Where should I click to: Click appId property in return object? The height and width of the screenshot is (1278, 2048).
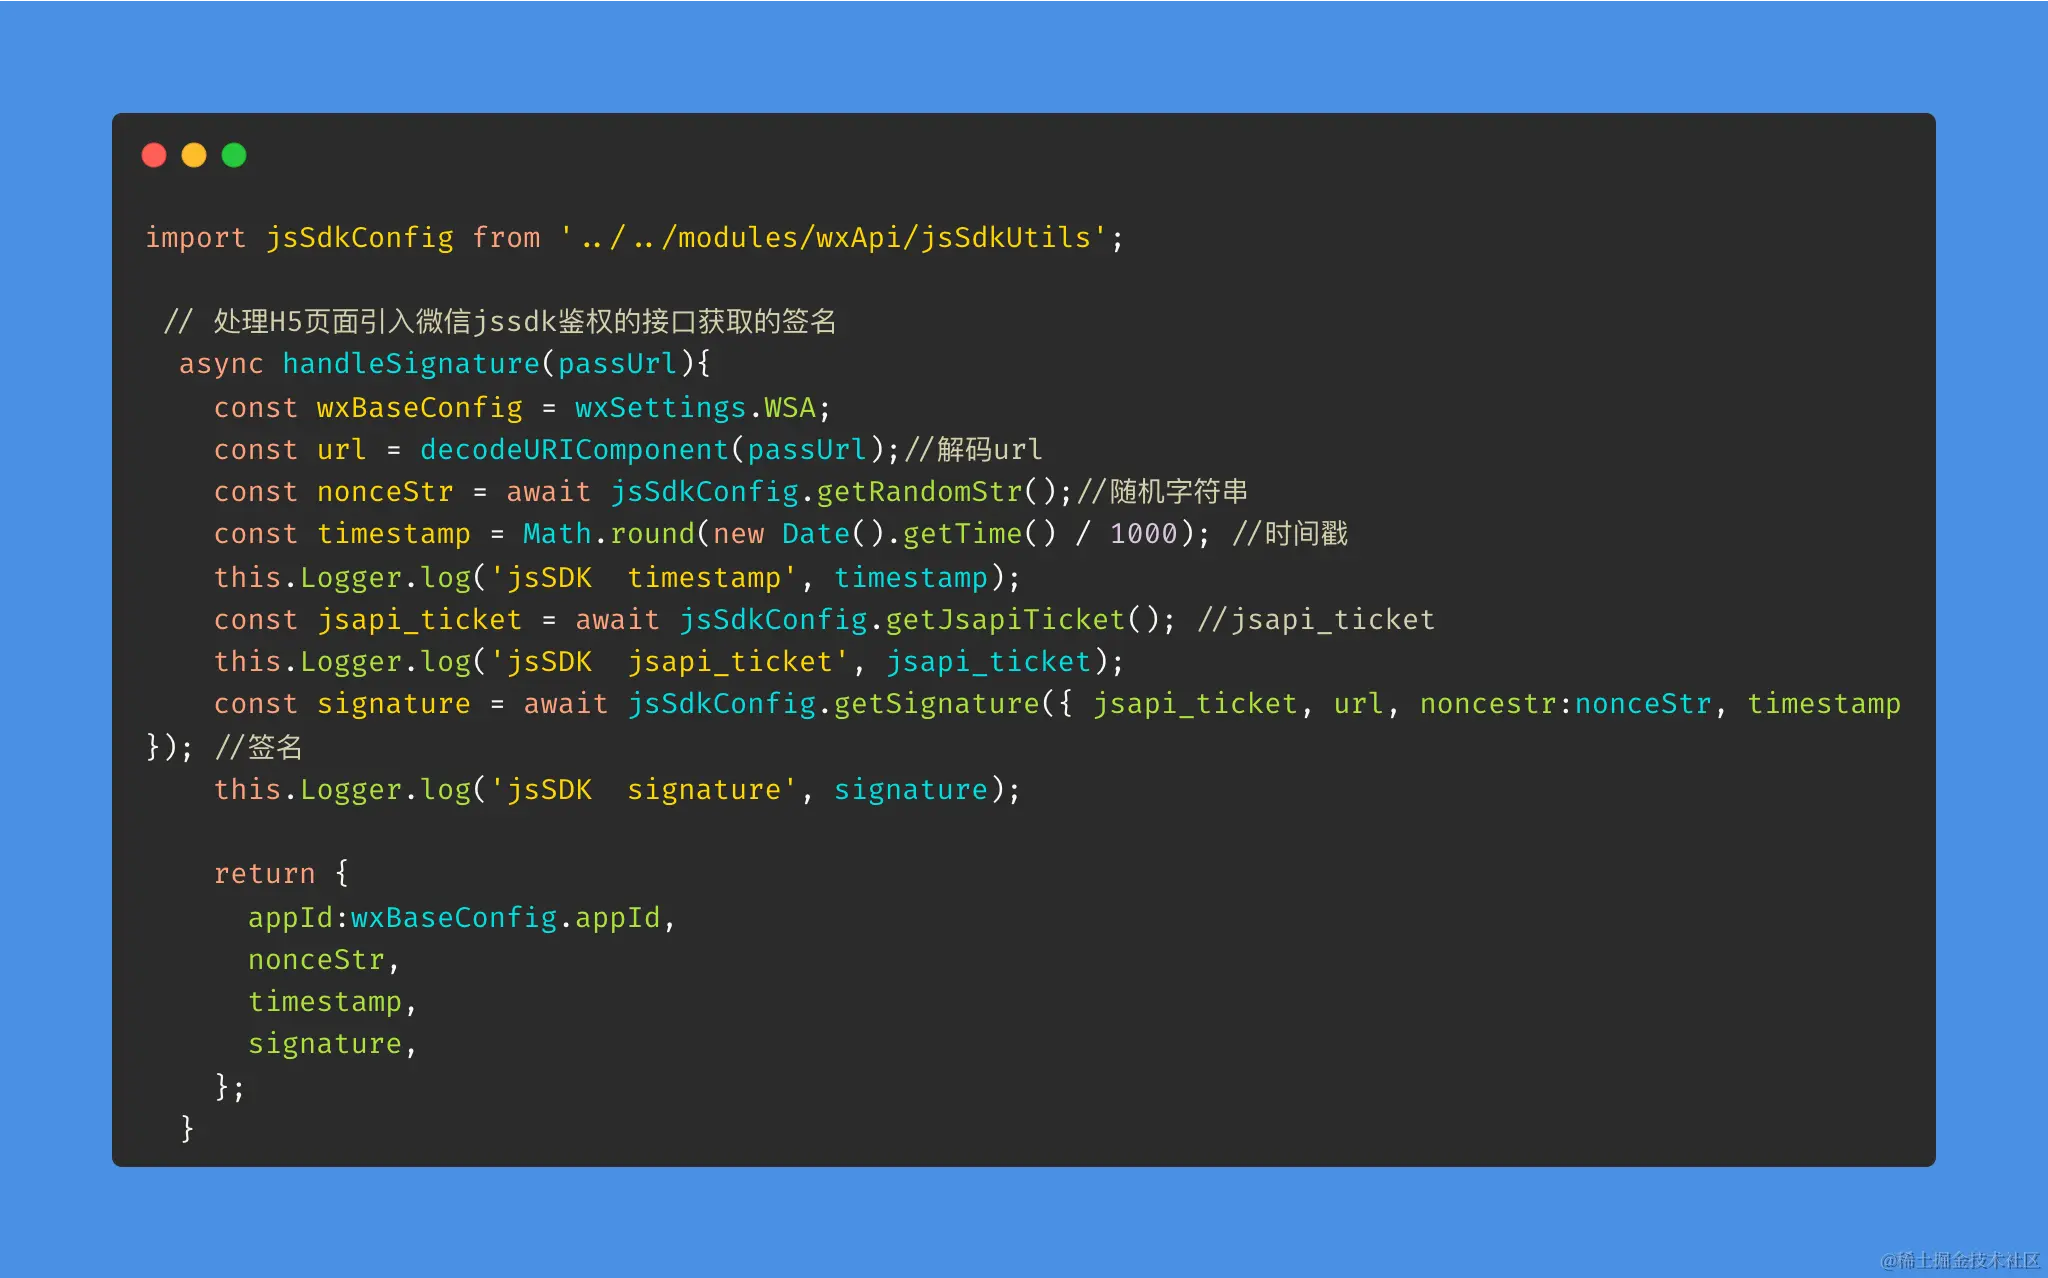point(290,918)
